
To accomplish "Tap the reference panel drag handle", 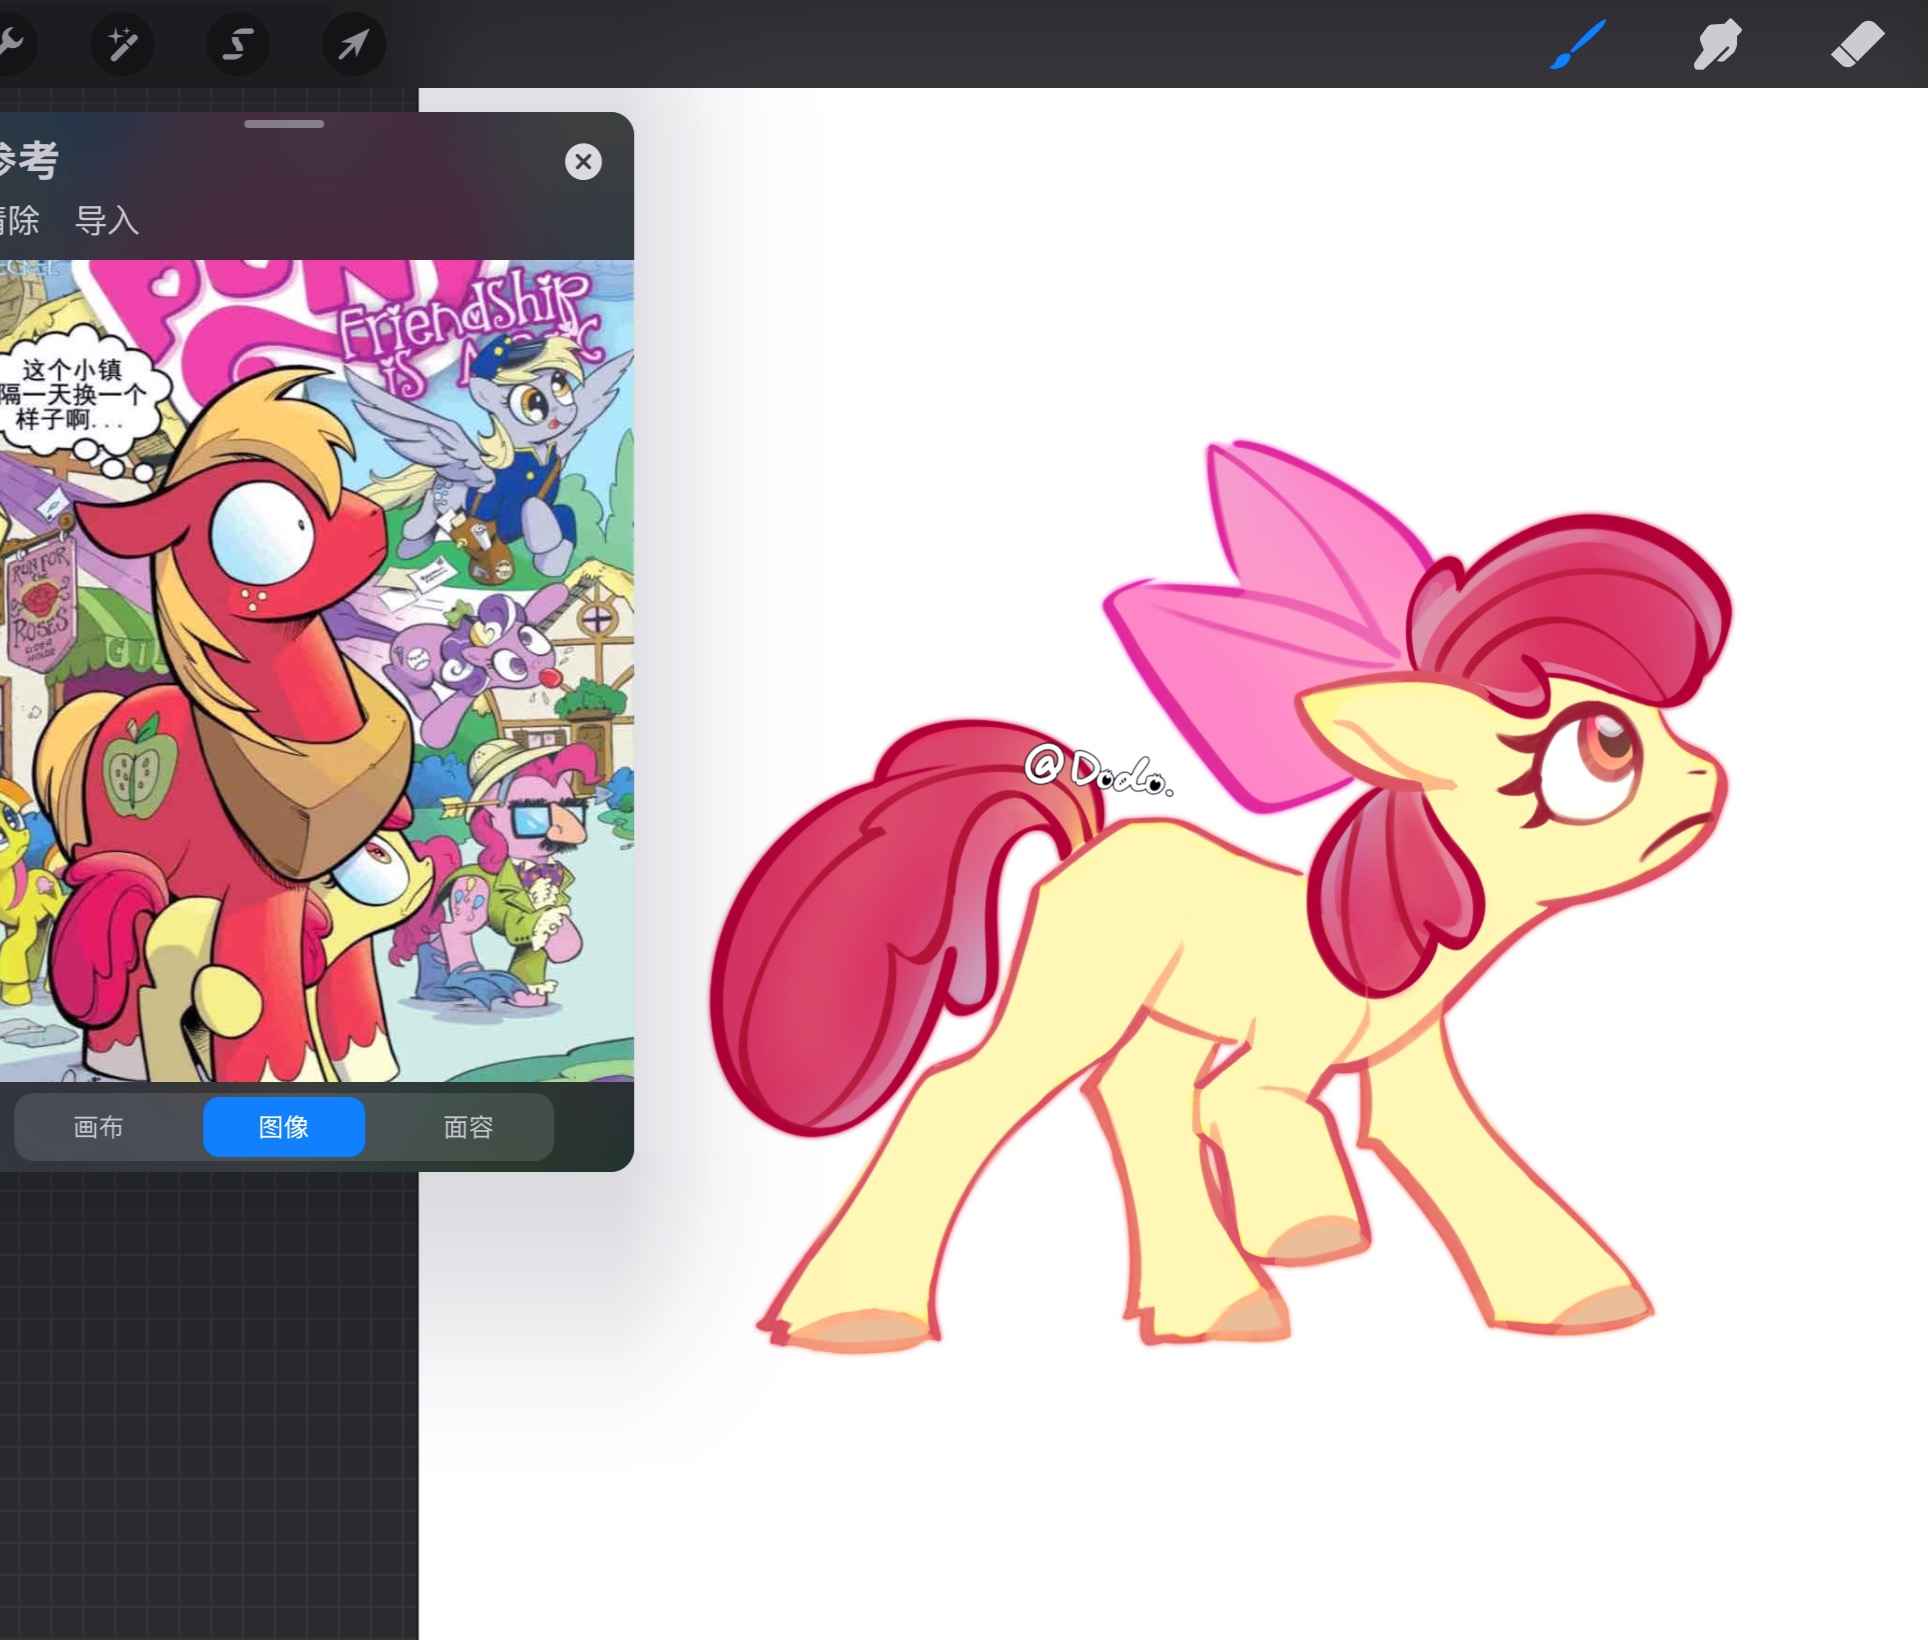I will pyautogui.click(x=284, y=124).
